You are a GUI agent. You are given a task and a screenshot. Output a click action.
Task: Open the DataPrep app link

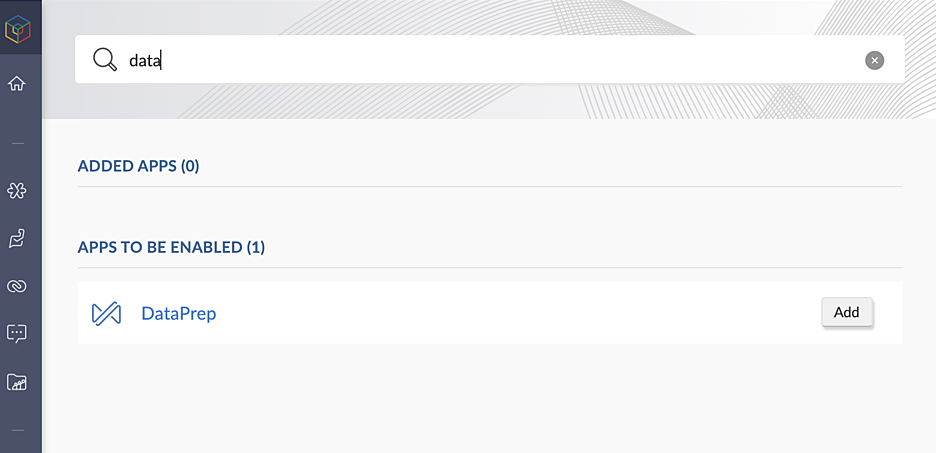pos(178,313)
